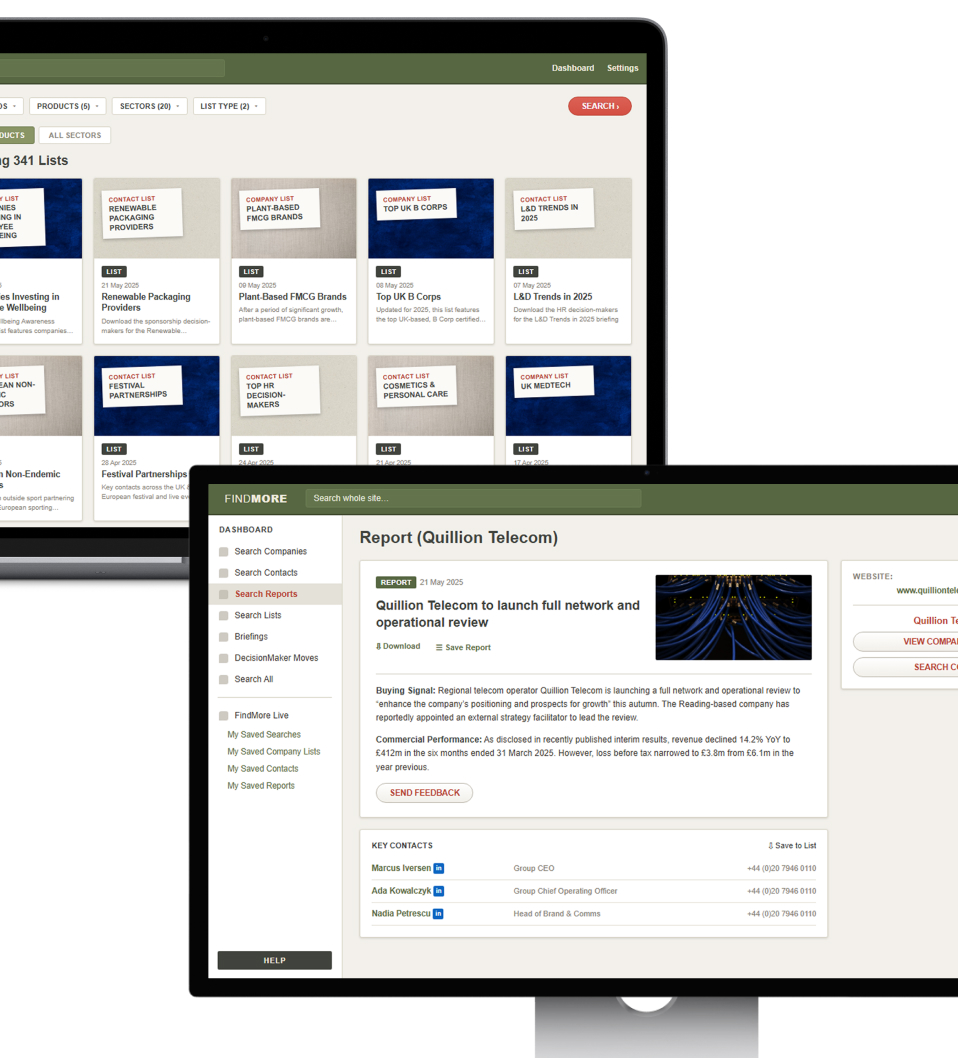Go to DecisionMaker Moves in sidebar

pos(276,658)
